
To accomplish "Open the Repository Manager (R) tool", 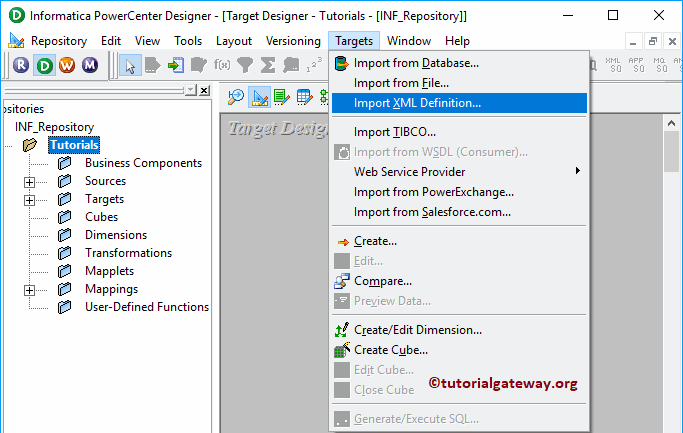I will [21, 65].
